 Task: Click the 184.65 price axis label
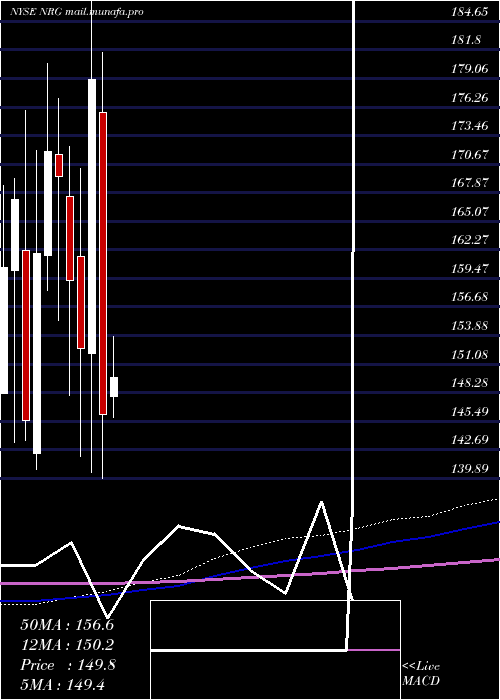(x=469, y=12)
